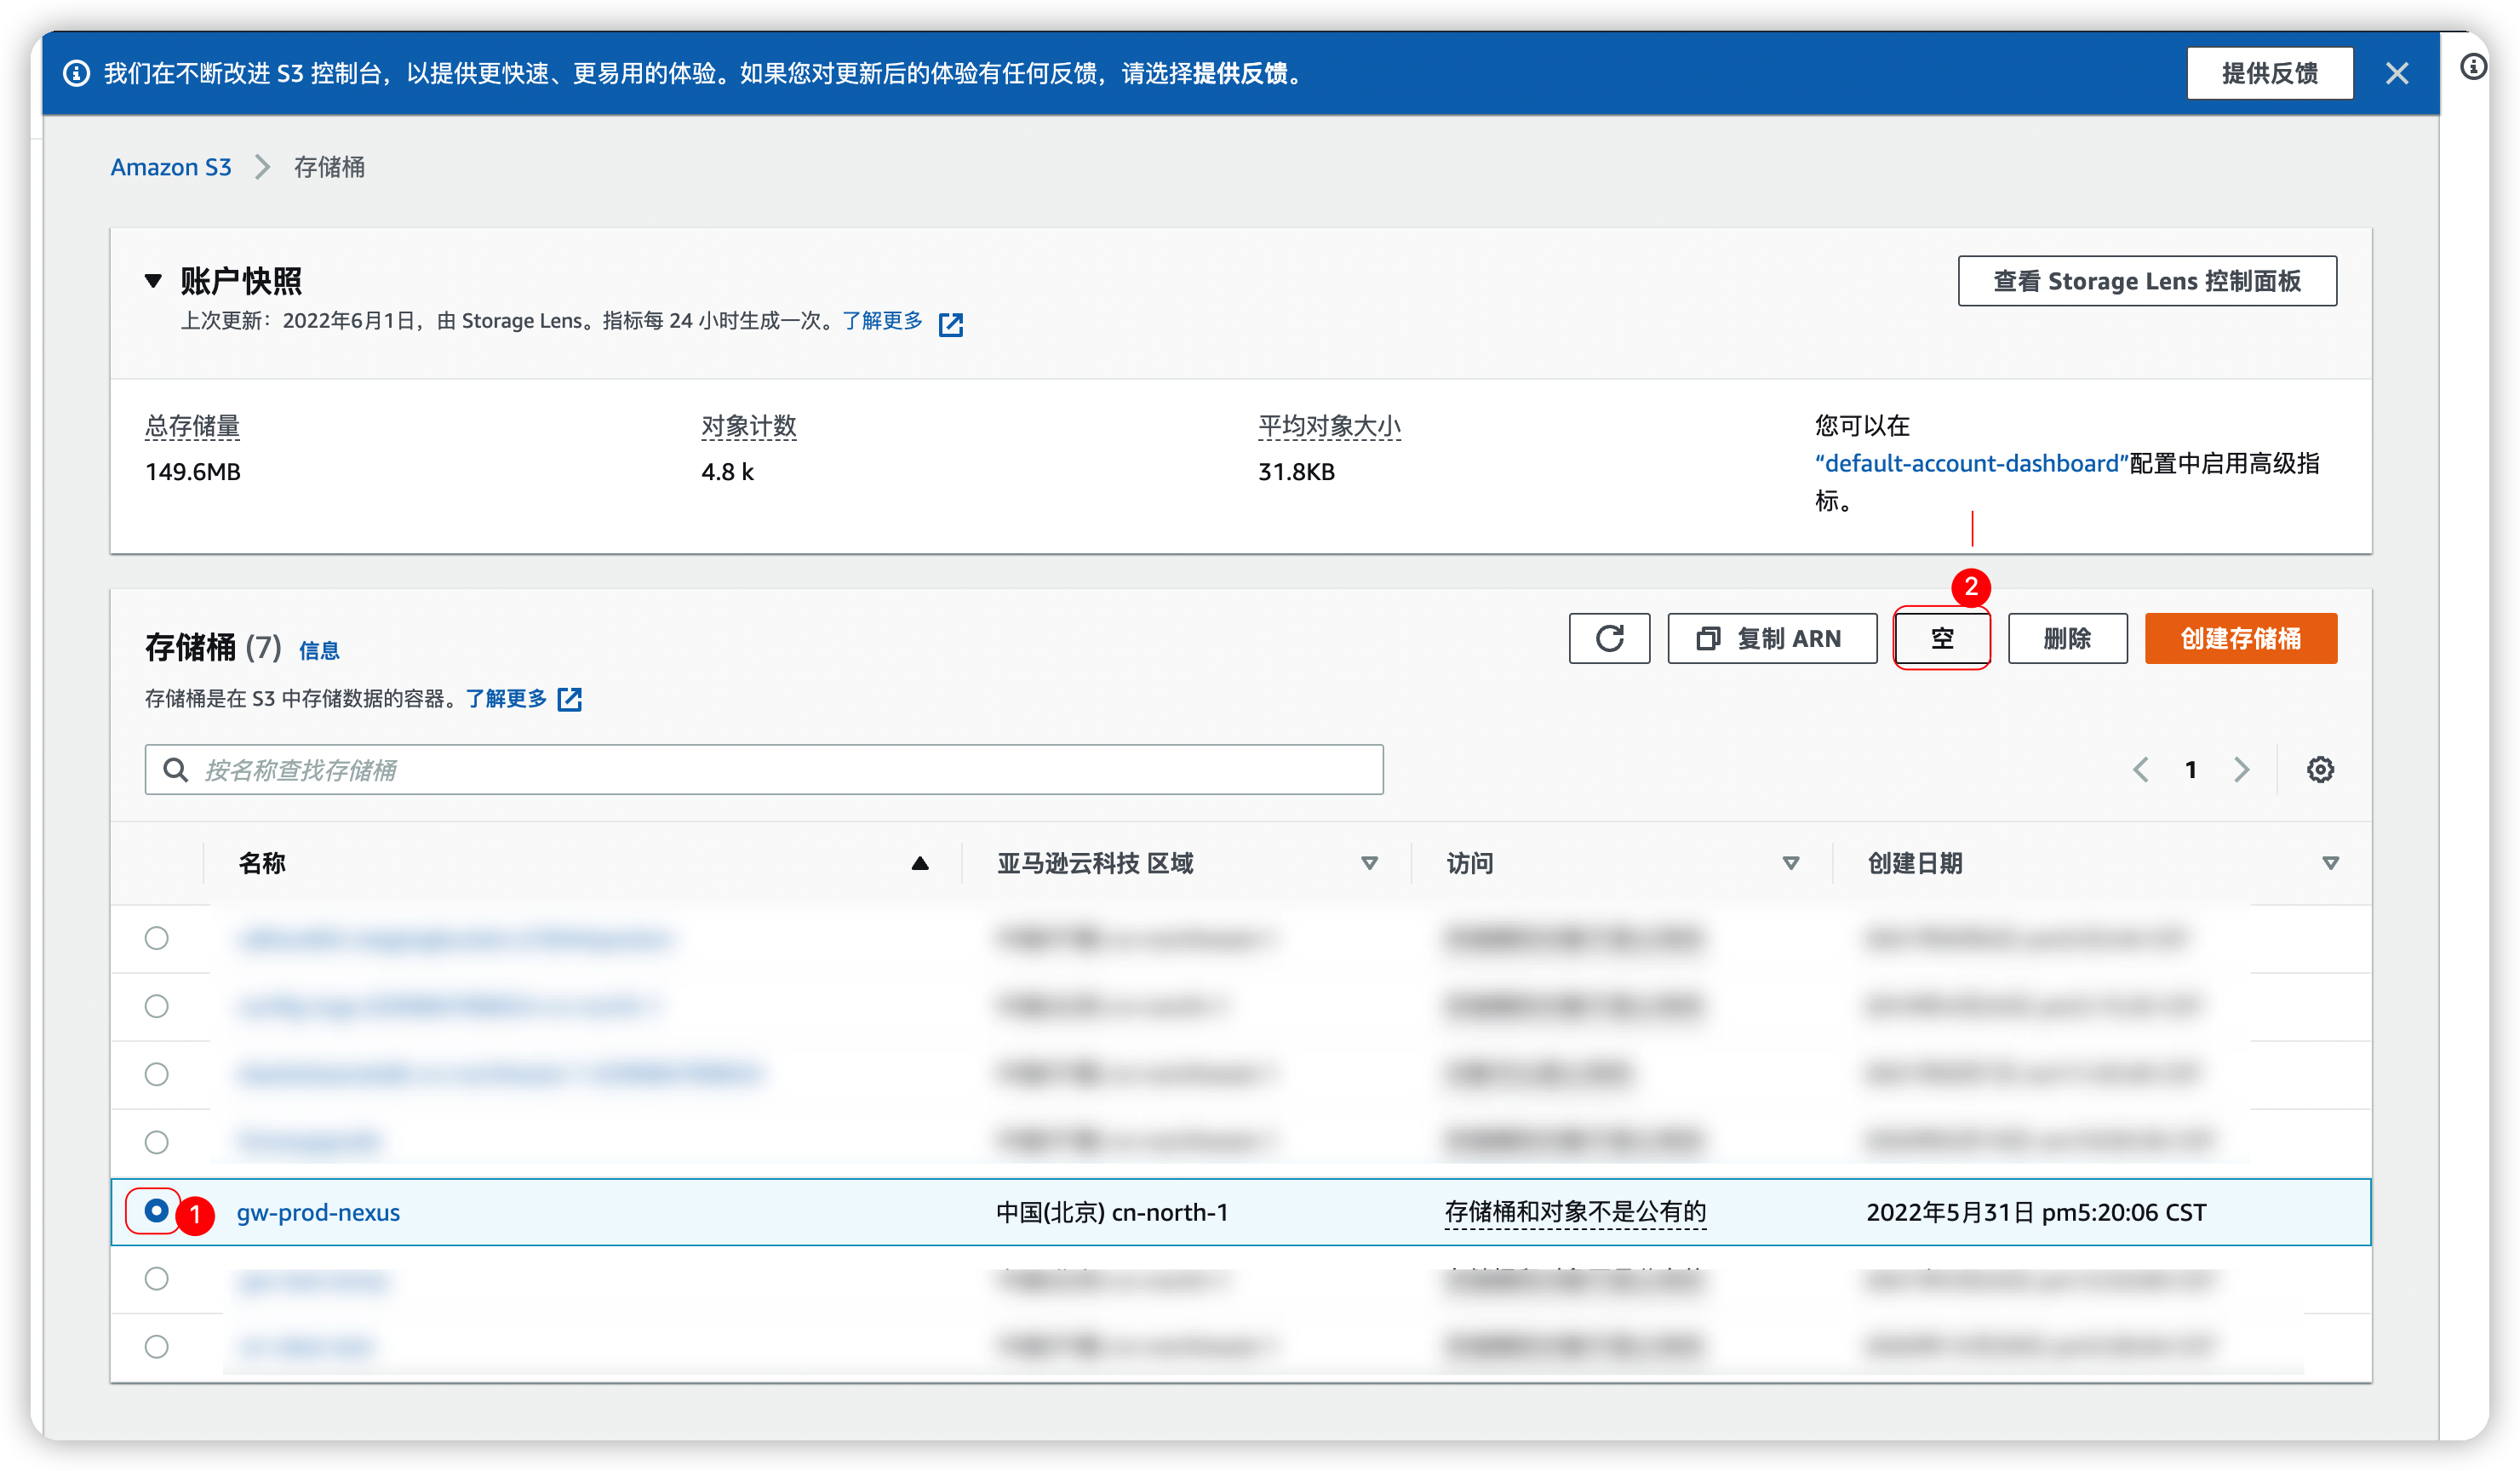Sort by 创建日期 column arrow

2330,863
